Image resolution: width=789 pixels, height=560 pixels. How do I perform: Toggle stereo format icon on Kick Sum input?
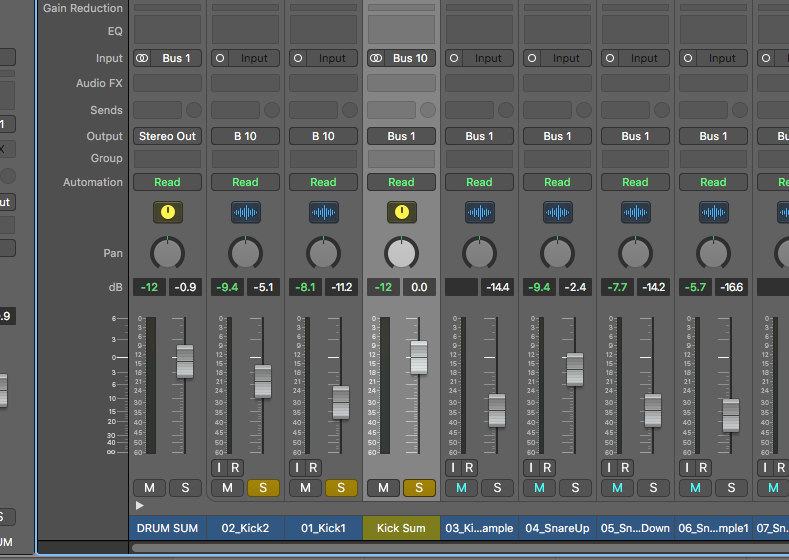pyautogui.click(x=376, y=58)
